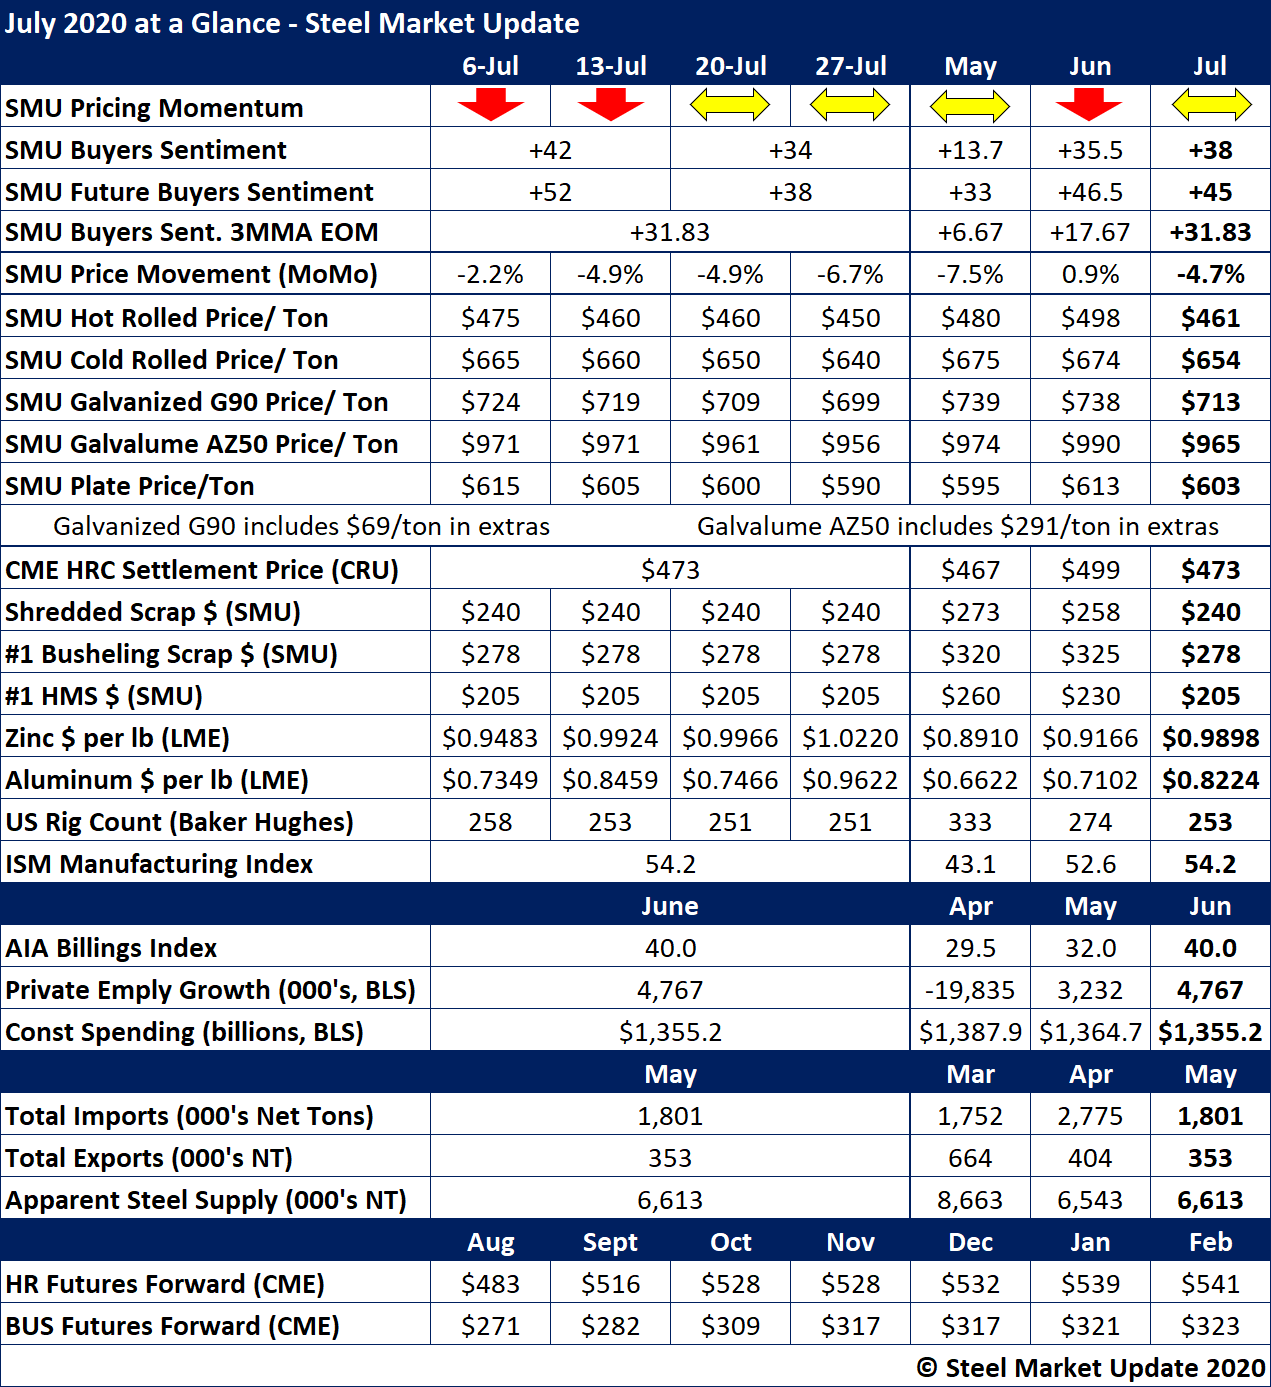Viewport: 1271px width, 1387px height.
Task: Select the yellow sideways arrow under 20-Jul
Action: pyautogui.click(x=730, y=105)
